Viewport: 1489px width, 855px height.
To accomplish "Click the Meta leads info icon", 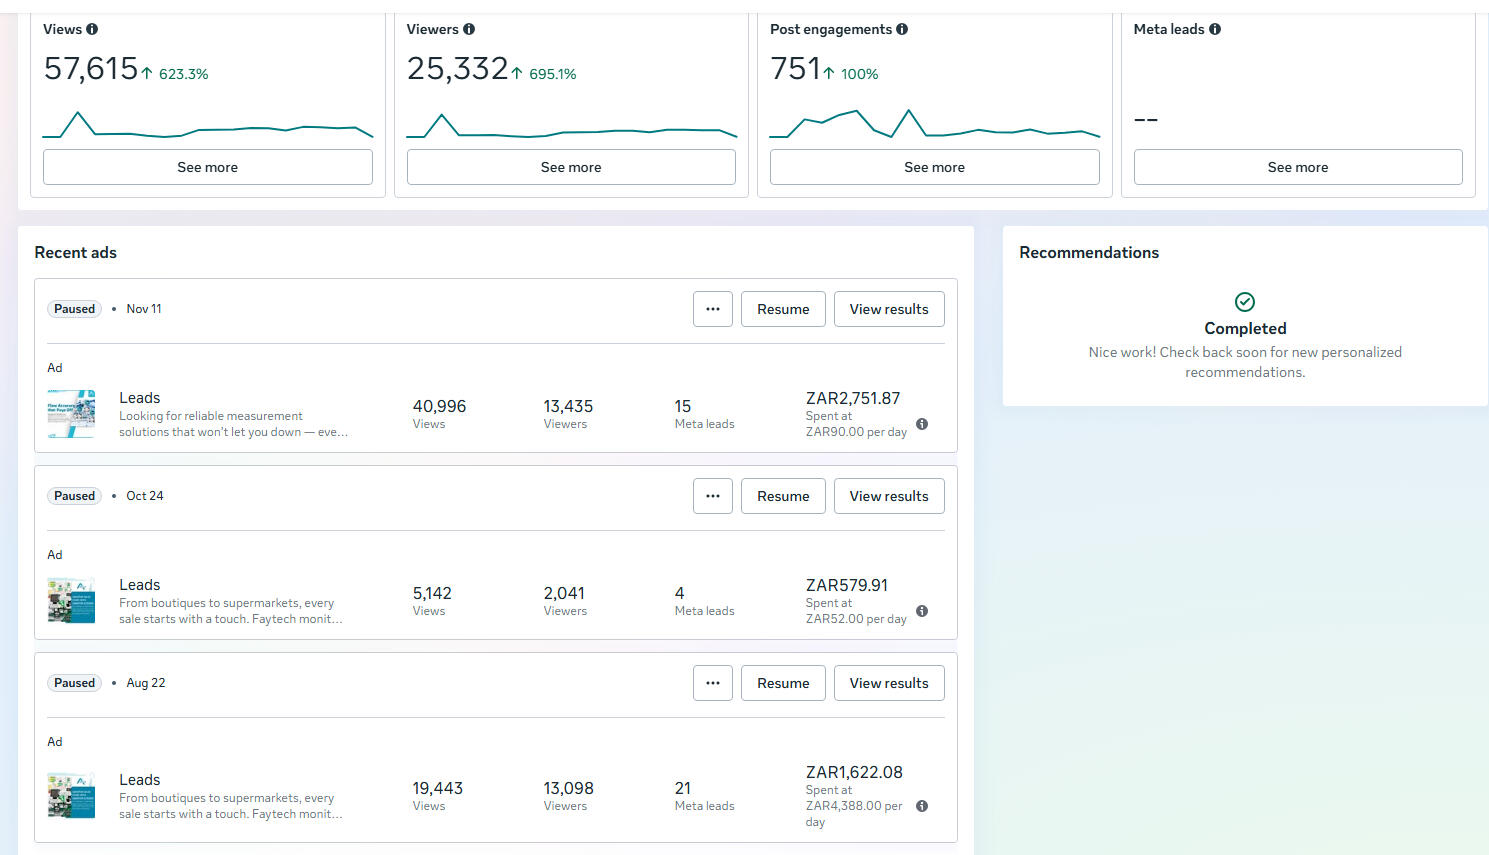I will [1215, 30].
